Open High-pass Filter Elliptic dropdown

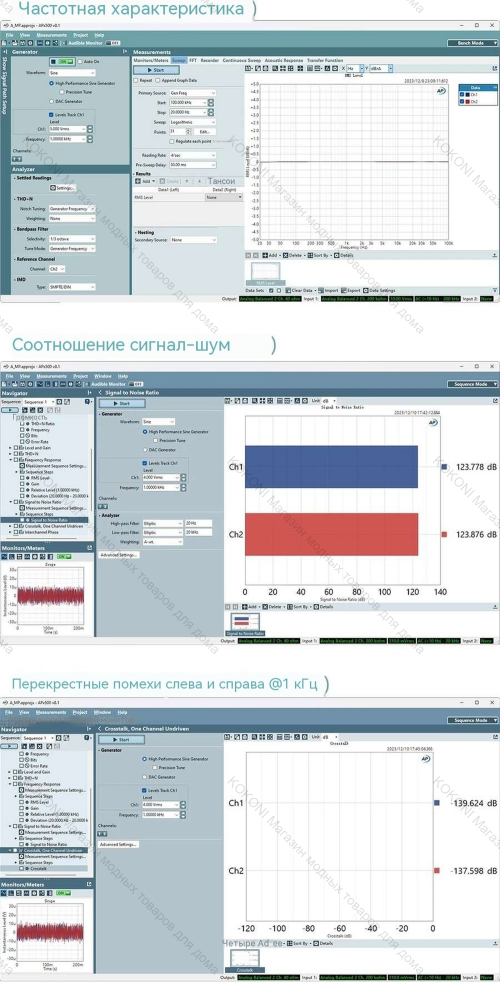point(162,522)
